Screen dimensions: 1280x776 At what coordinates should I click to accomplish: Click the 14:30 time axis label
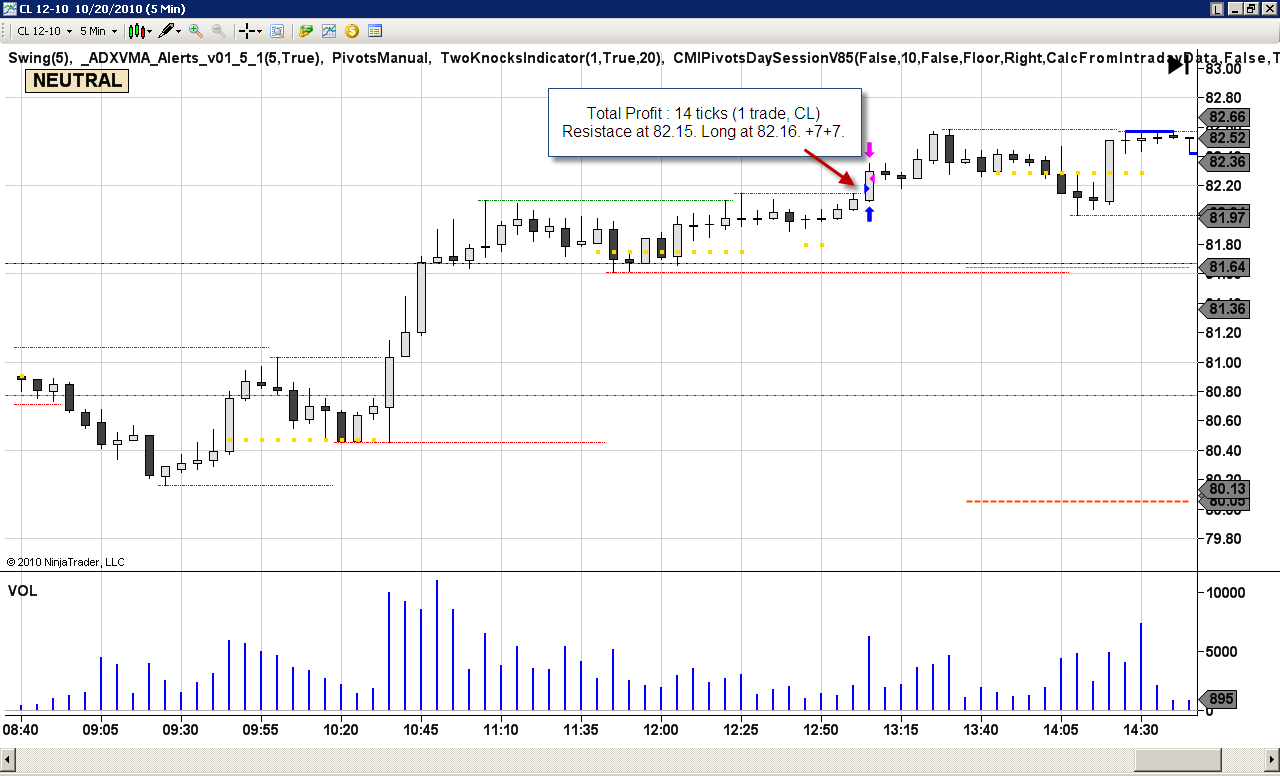pos(1141,730)
